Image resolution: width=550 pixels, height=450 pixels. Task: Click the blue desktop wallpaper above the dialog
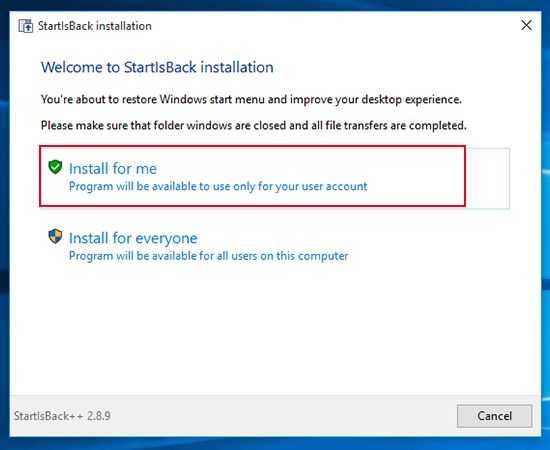tap(275, 5)
